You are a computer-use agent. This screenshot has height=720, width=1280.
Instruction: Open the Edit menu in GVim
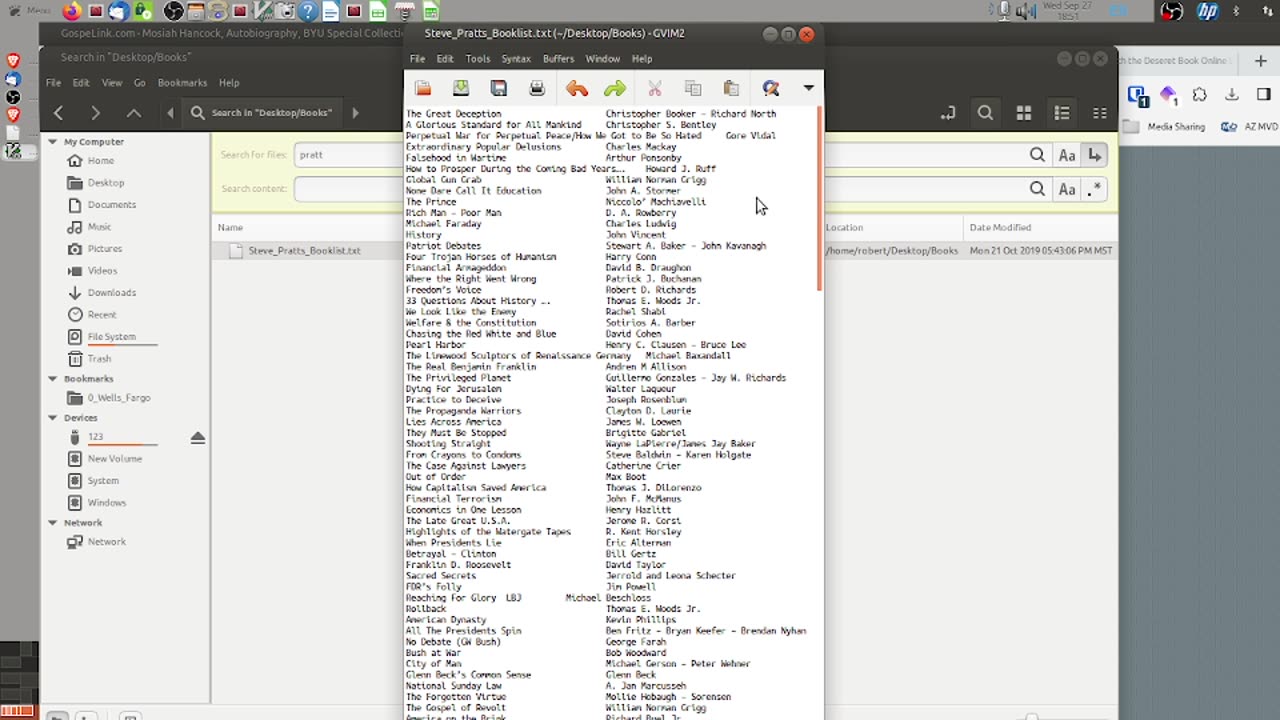coord(445,59)
